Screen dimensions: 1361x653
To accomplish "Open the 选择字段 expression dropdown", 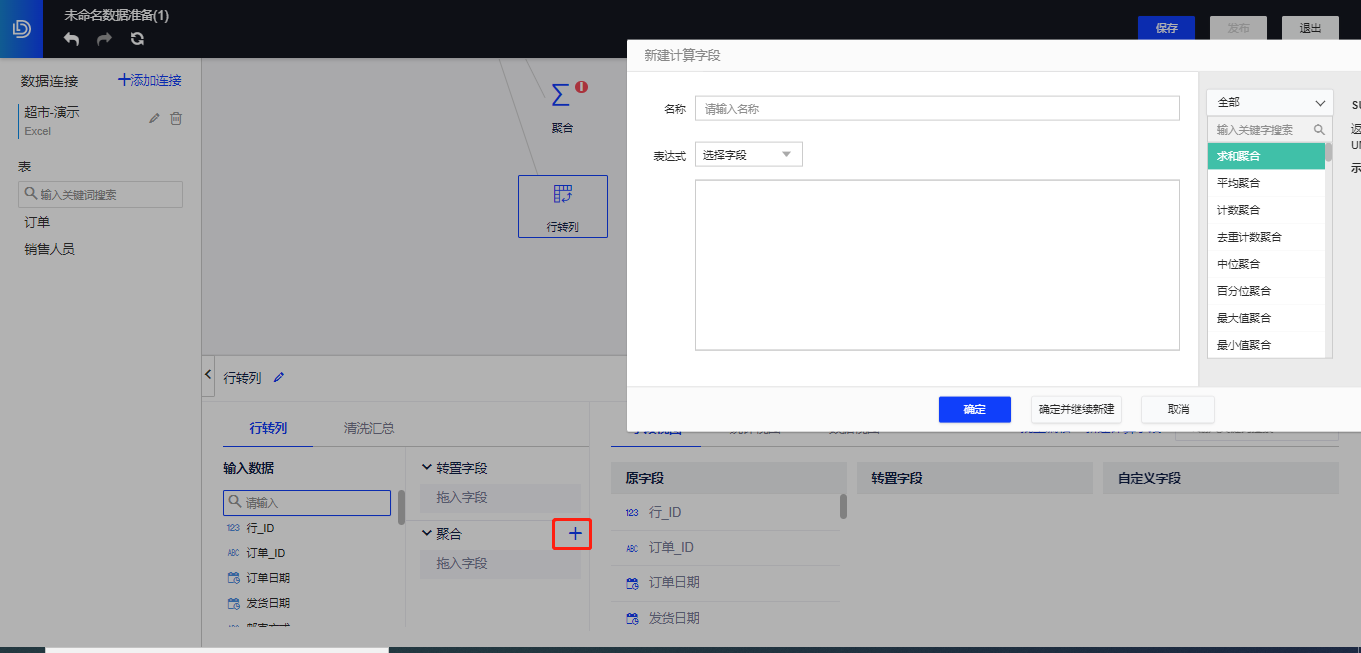I will (x=748, y=154).
